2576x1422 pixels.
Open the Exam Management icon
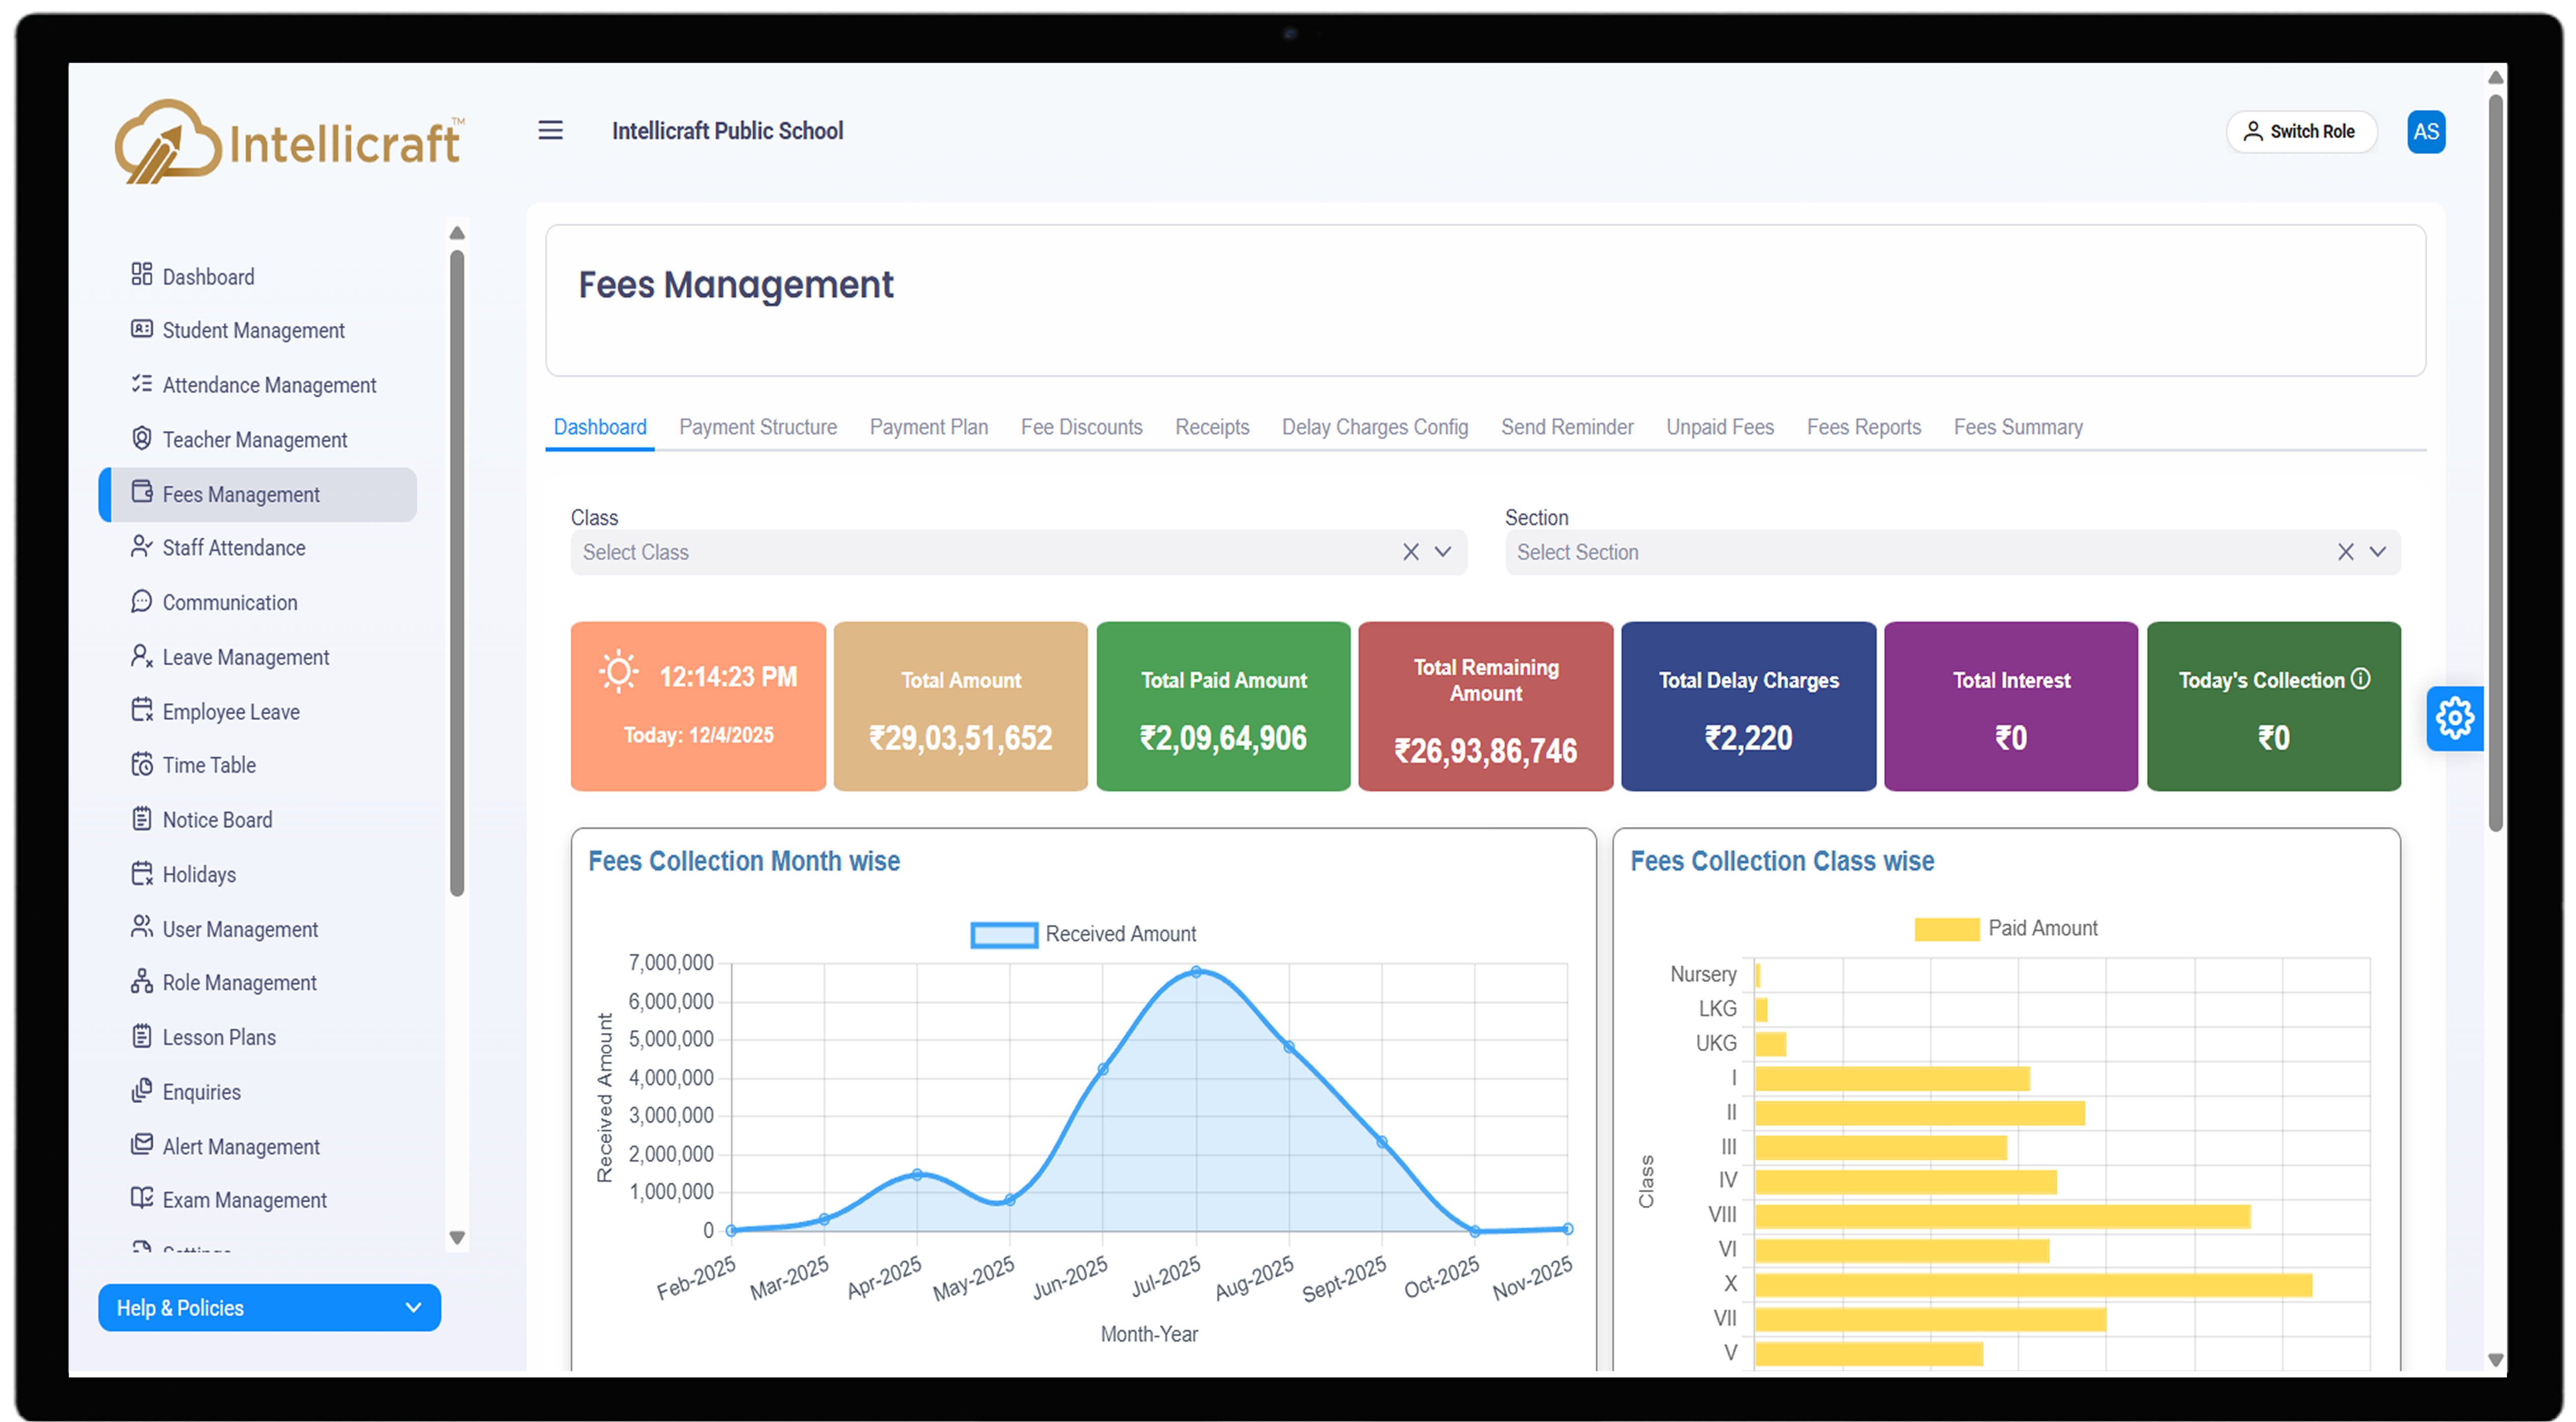pyautogui.click(x=142, y=1199)
